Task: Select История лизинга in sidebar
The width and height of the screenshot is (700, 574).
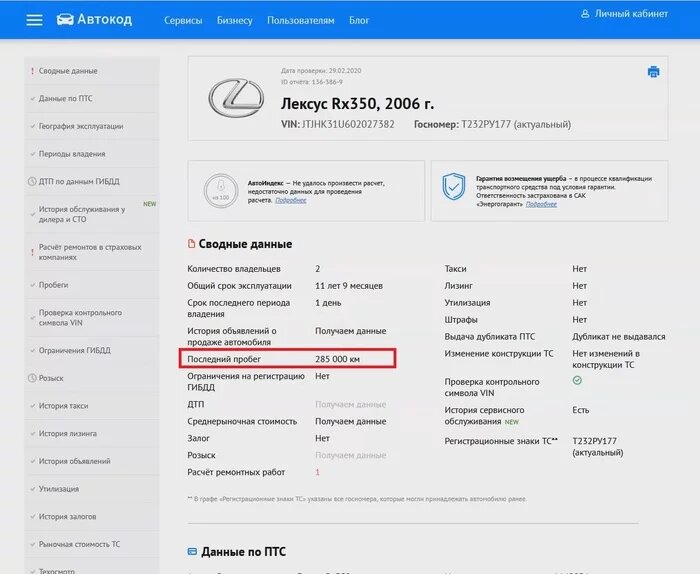Action: (x=92, y=433)
